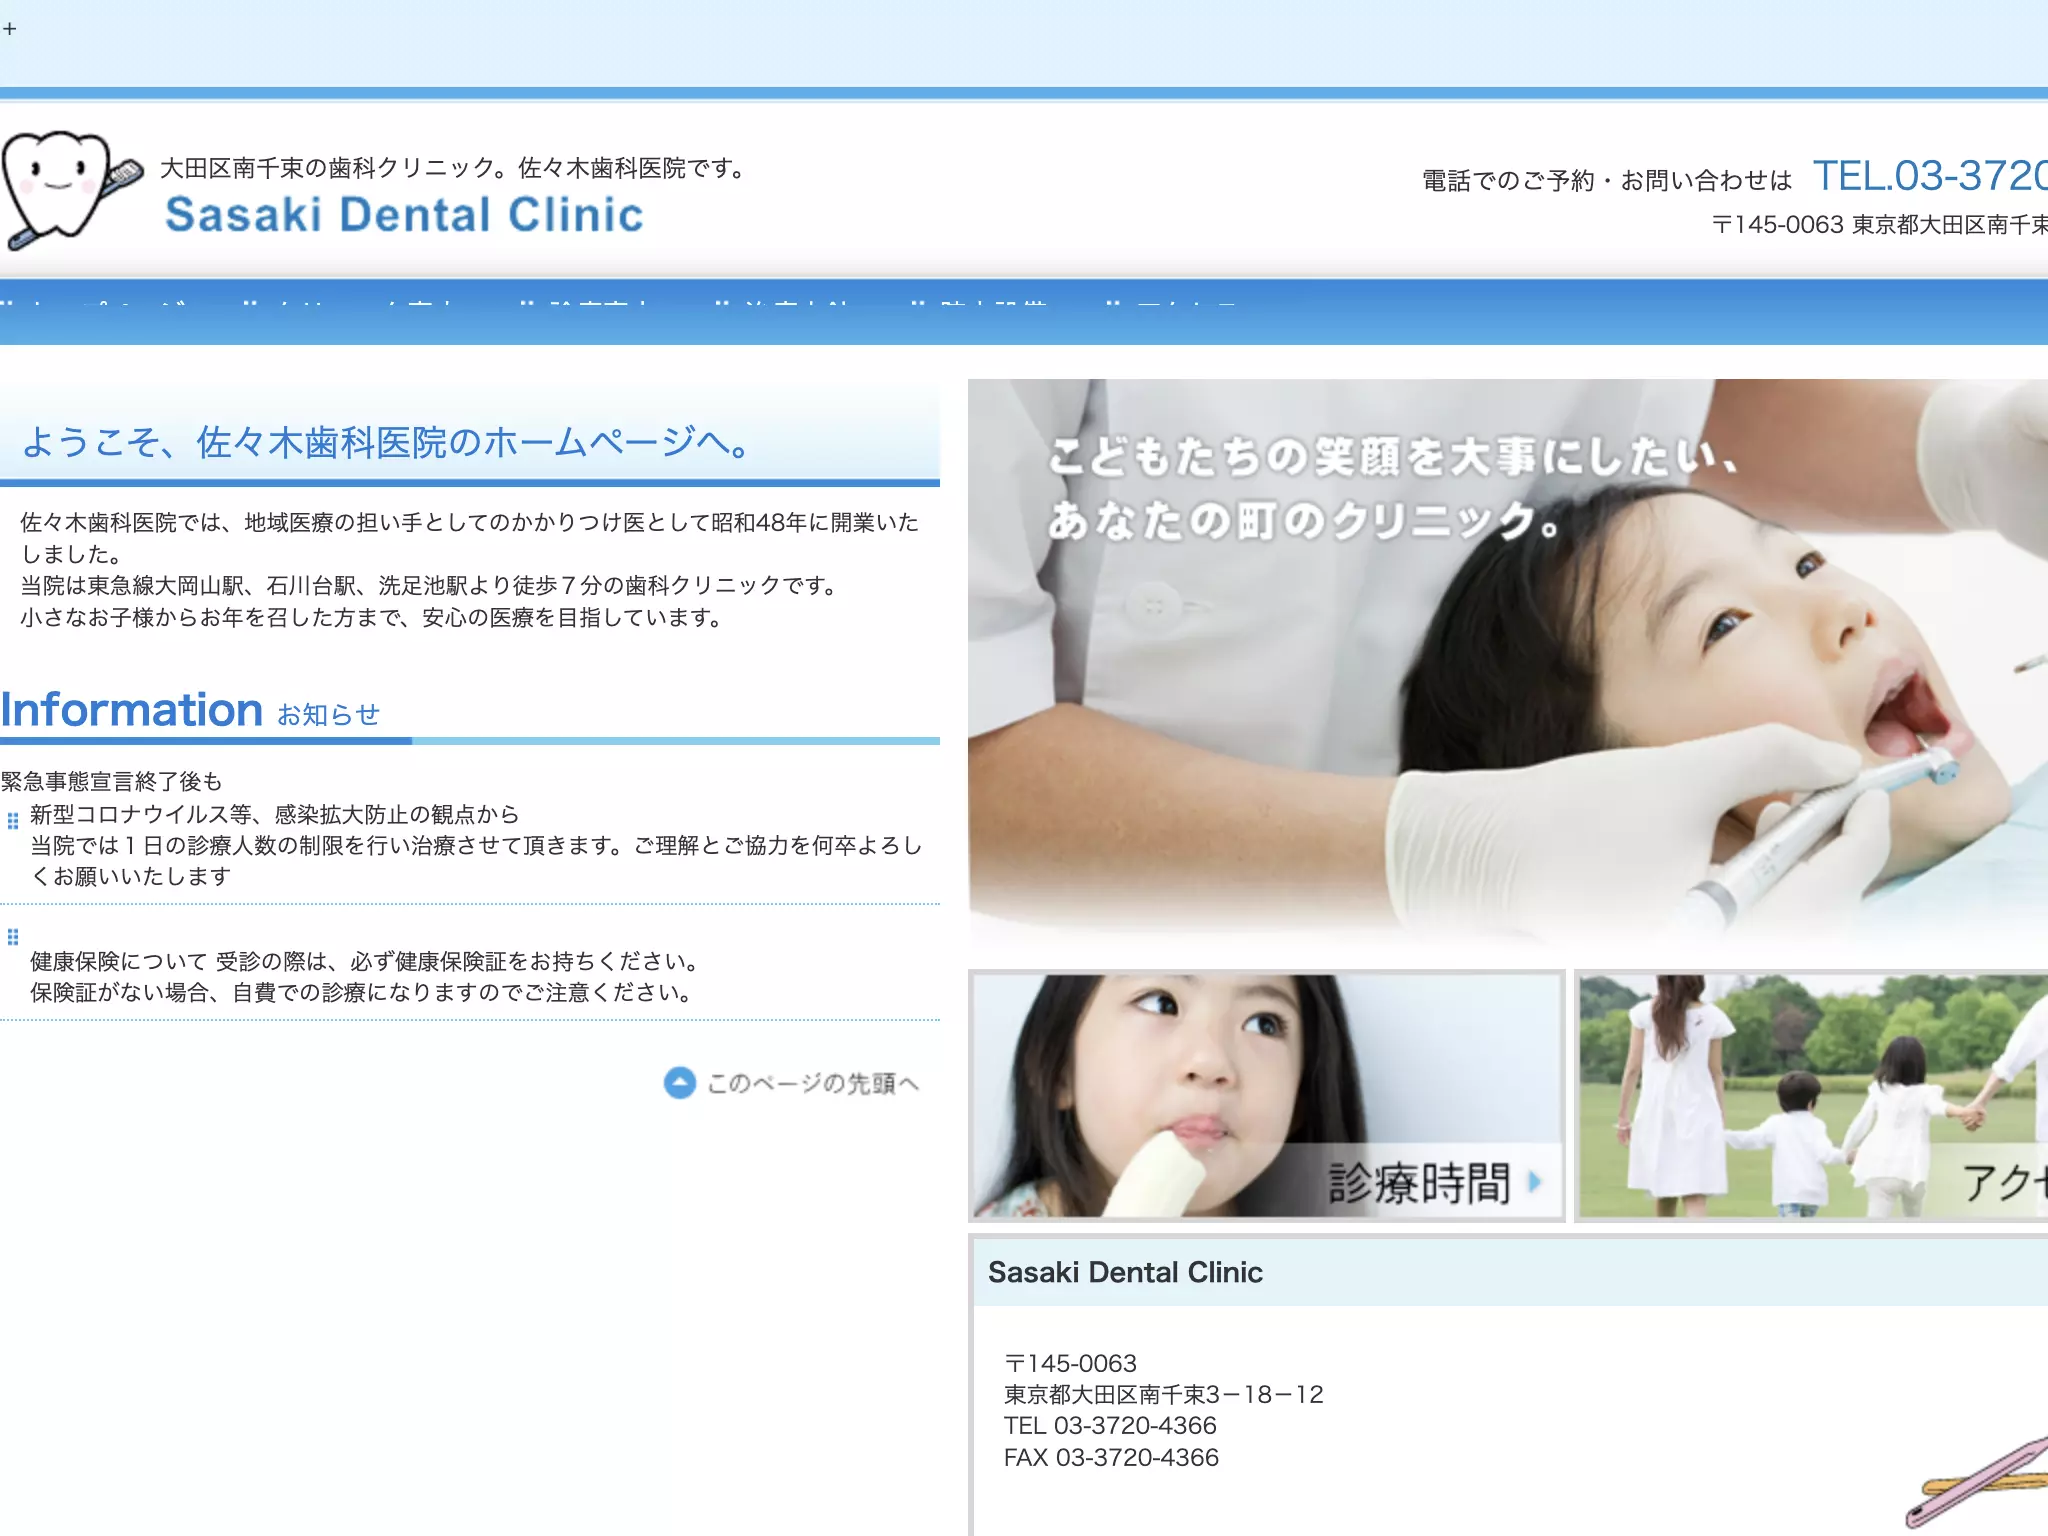Click the FAX 03-3720-4366 line in sidebar
This screenshot has height=1536, width=2048.
[1111, 1458]
